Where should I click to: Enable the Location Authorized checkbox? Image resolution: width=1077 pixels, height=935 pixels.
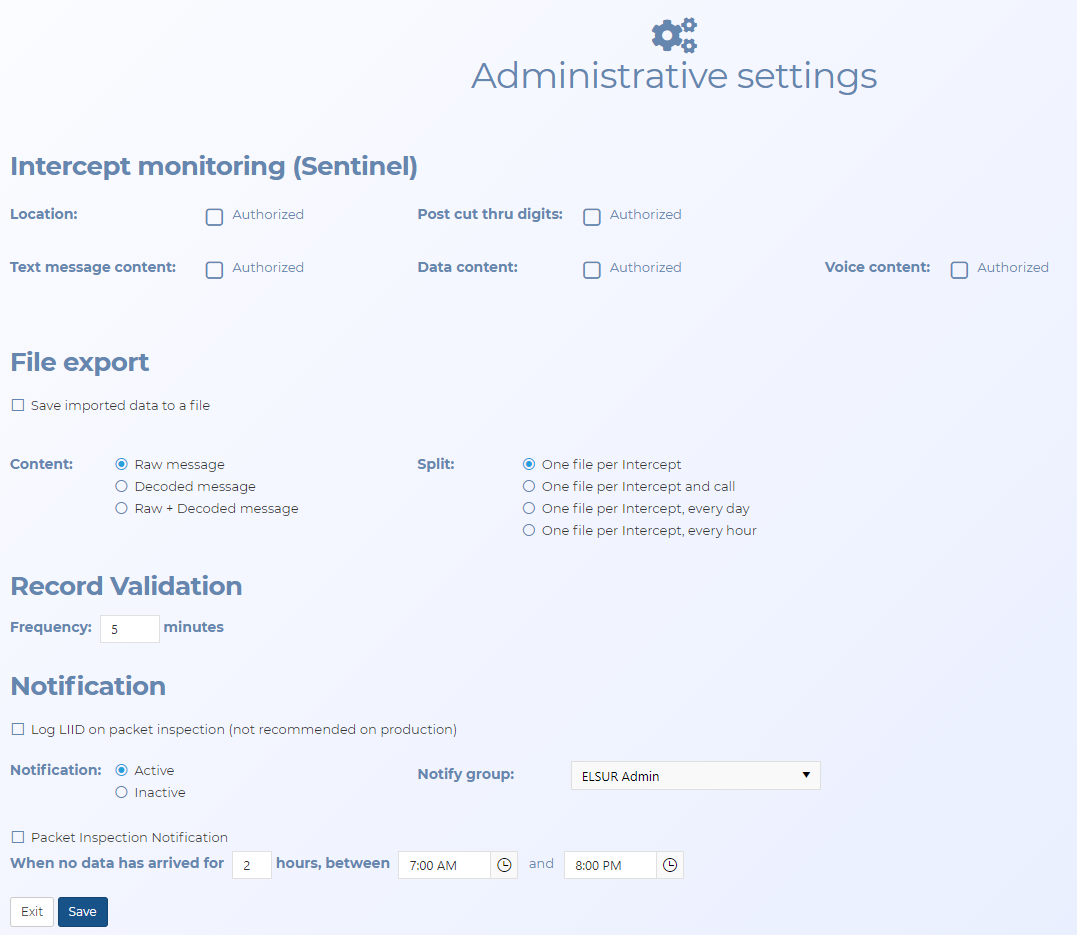(x=214, y=217)
